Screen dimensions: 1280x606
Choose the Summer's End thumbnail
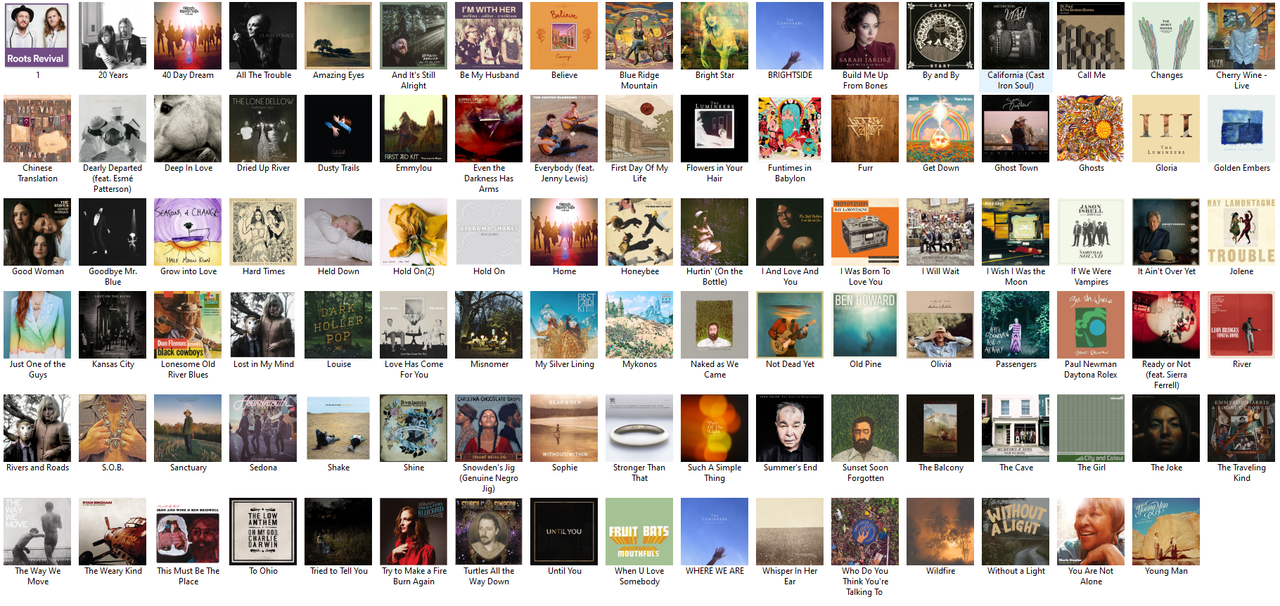click(x=790, y=428)
